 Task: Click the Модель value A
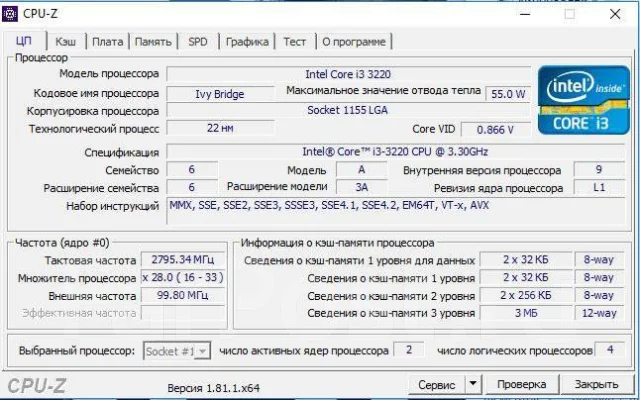361,169
